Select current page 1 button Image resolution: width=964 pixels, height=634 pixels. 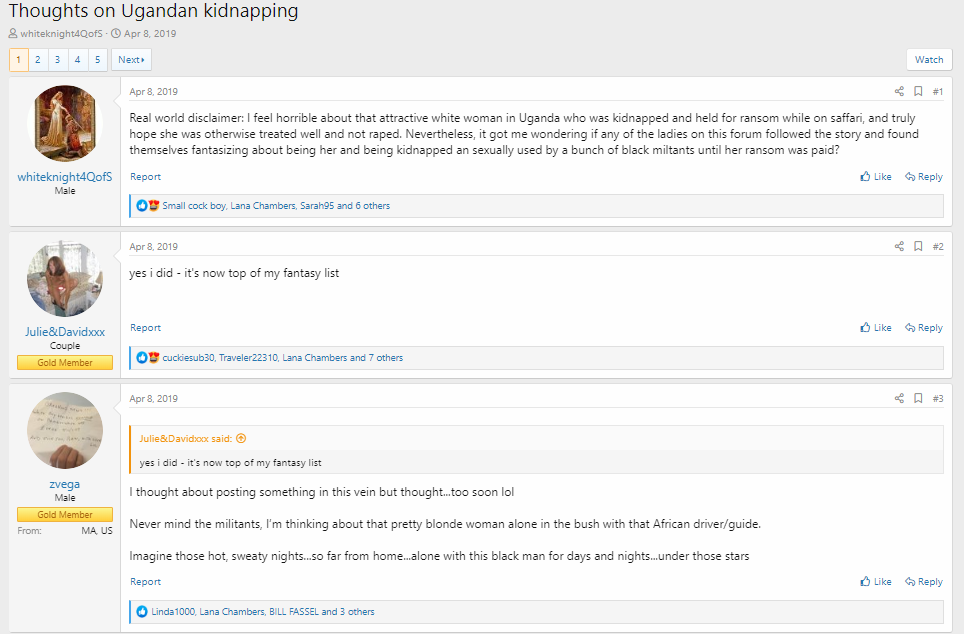pos(18,60)
